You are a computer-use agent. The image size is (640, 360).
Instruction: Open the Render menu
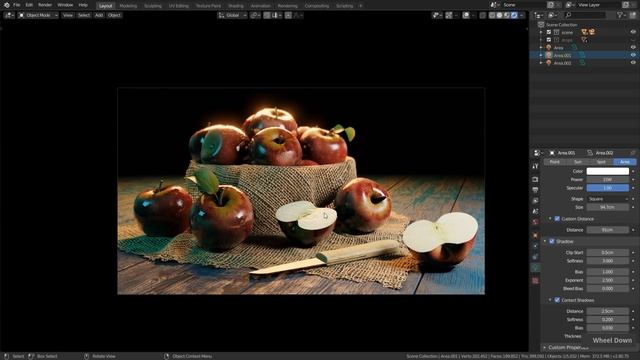pos(45,5)
